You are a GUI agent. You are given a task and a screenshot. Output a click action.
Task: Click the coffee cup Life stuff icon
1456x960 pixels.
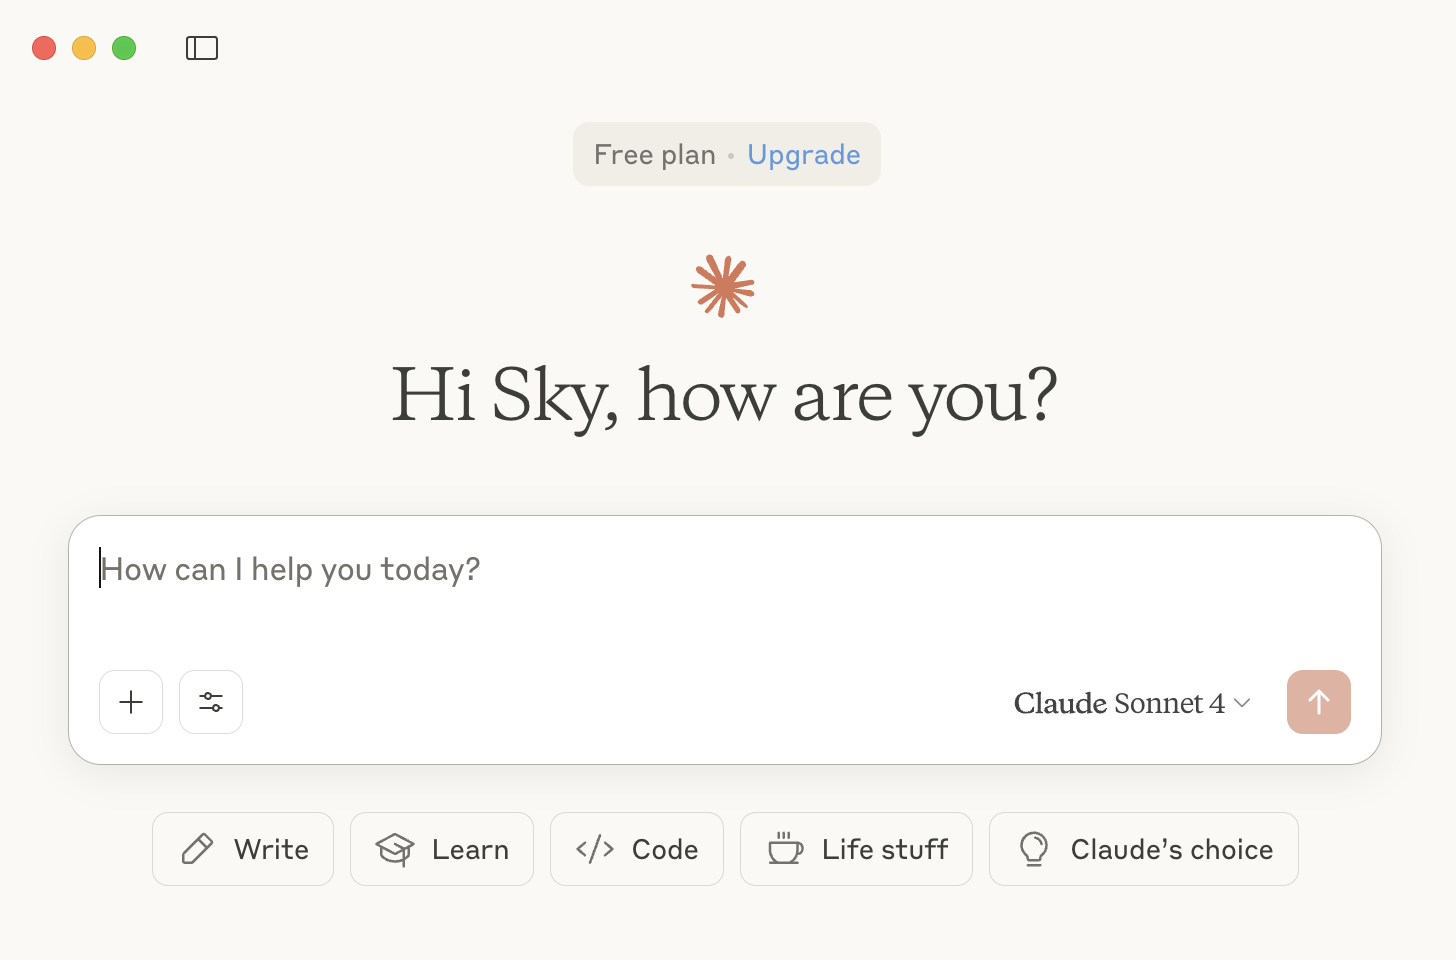pyautogui.click(x=785, y=849)
